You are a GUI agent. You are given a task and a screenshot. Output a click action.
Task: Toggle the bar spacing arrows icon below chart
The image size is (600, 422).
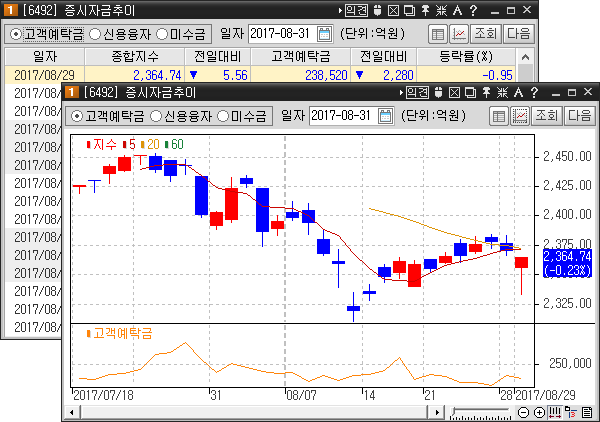point(555,412)
